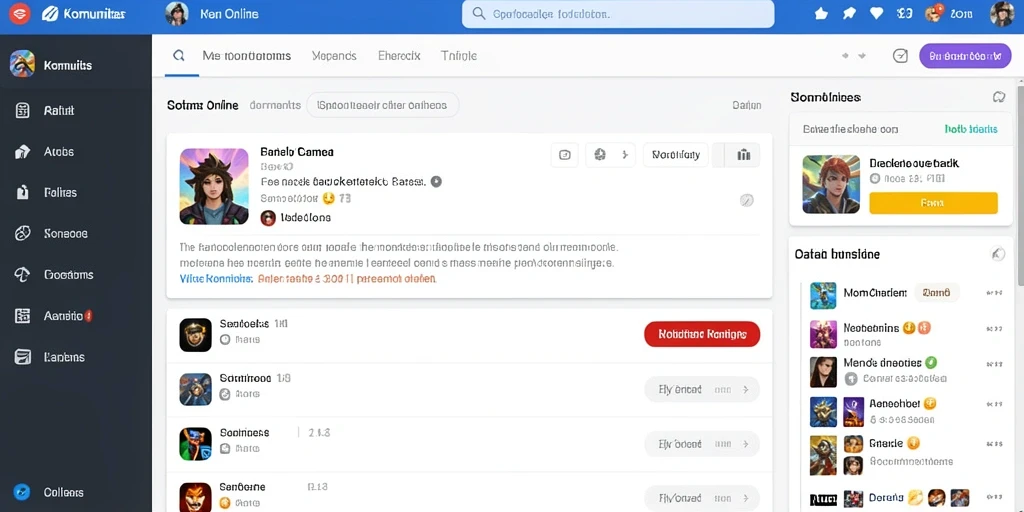Open options dots for "Mende dnaoties" row
1024x512 pixels.
click(x=995, y=363)
